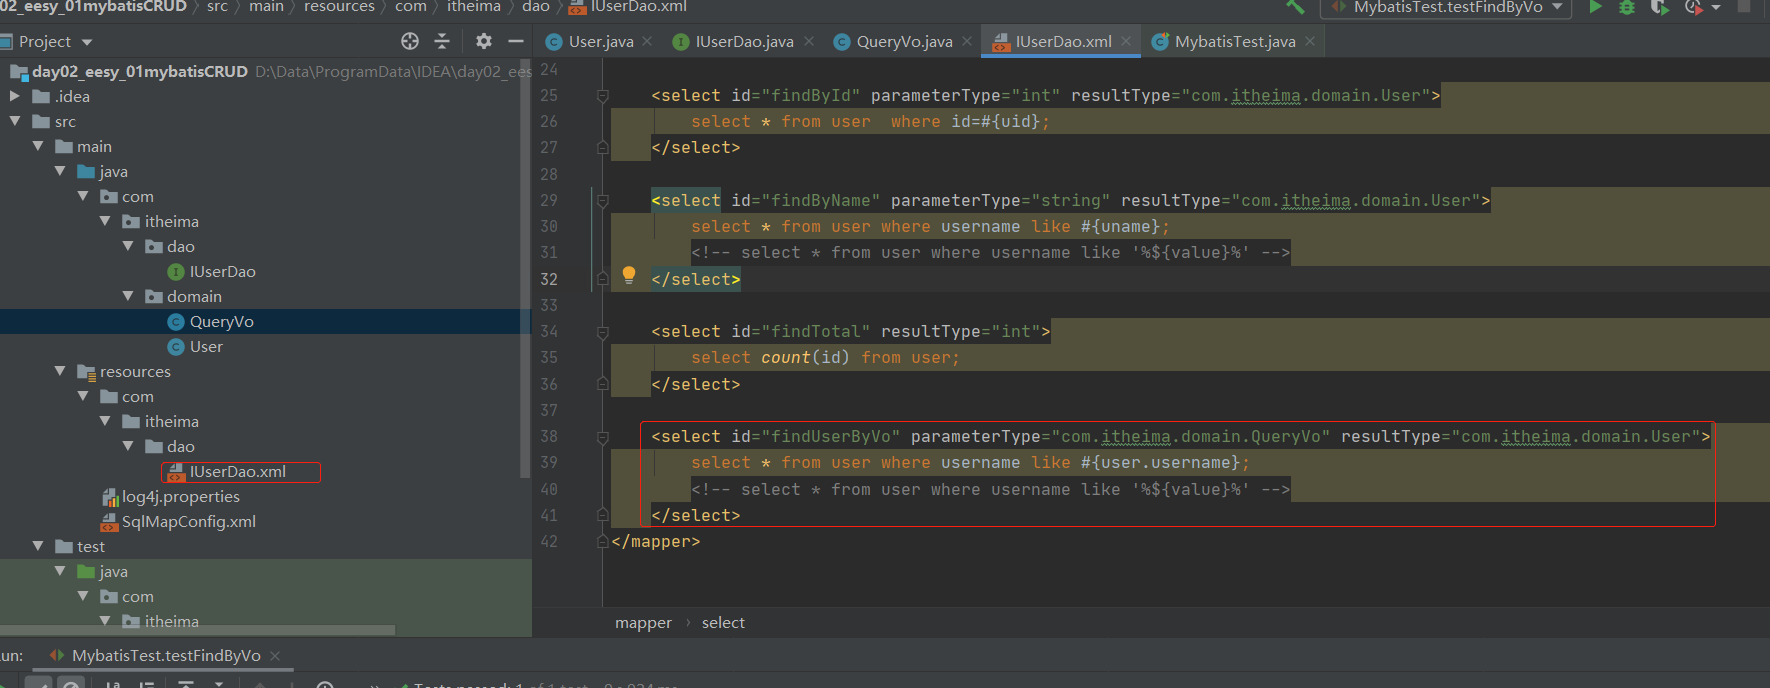The height and width of the screenshot is (688, 1770).
Task: Select the IUserDao interface in tree
Action: (211, 271)
